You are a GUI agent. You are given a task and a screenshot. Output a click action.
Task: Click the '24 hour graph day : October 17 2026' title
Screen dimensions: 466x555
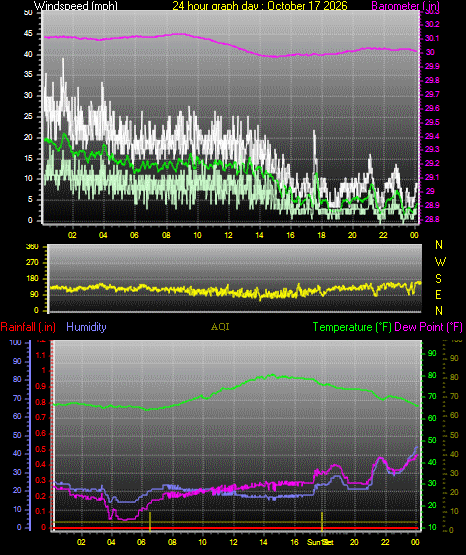click(260, 5)
